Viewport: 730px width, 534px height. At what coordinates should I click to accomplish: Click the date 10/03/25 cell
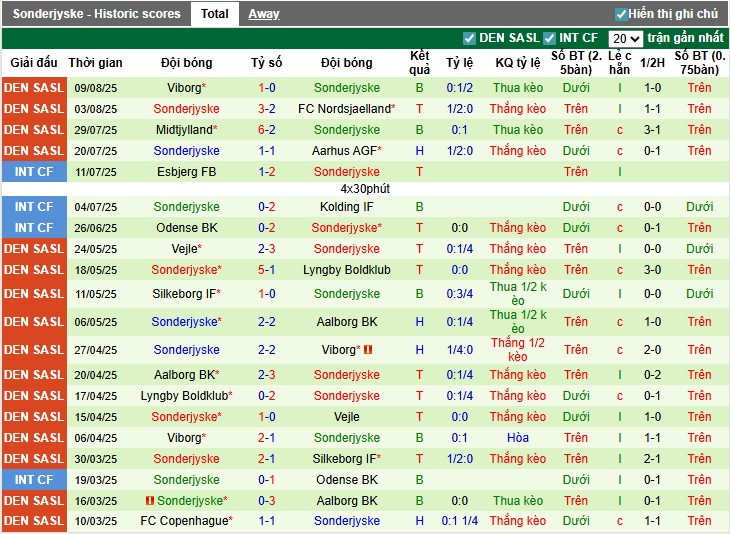coord(95,520)
